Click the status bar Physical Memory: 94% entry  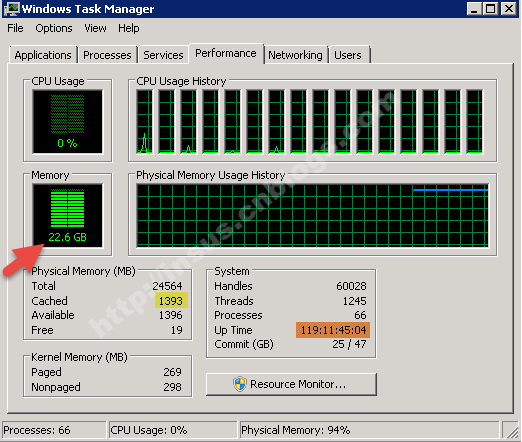(369, 430)
